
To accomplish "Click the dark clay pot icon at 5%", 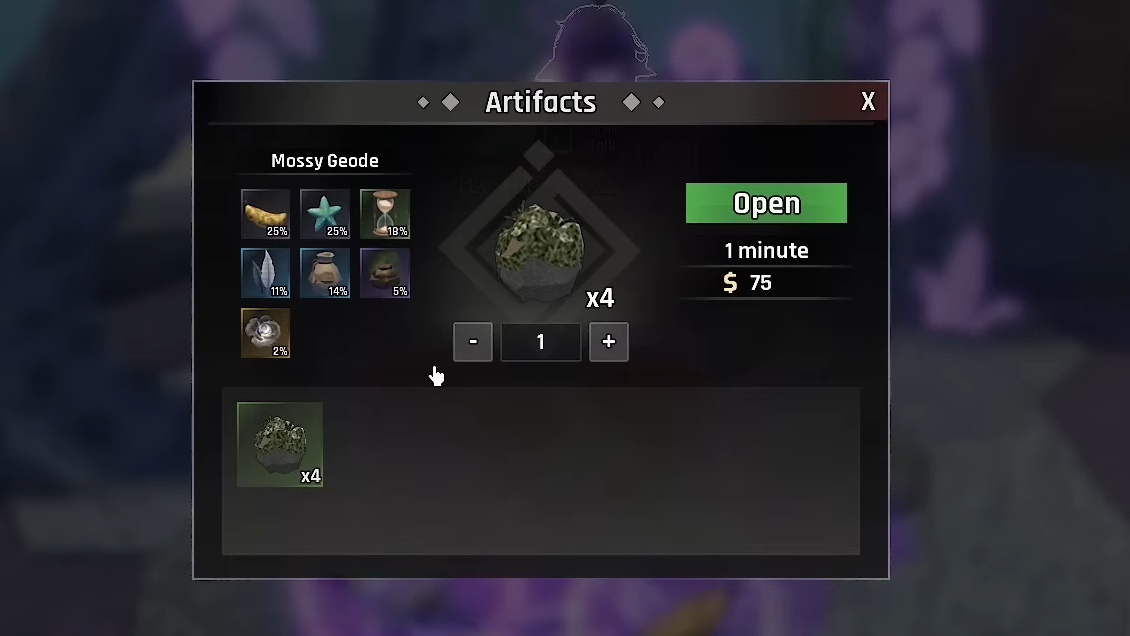I will tap(385, 274).
